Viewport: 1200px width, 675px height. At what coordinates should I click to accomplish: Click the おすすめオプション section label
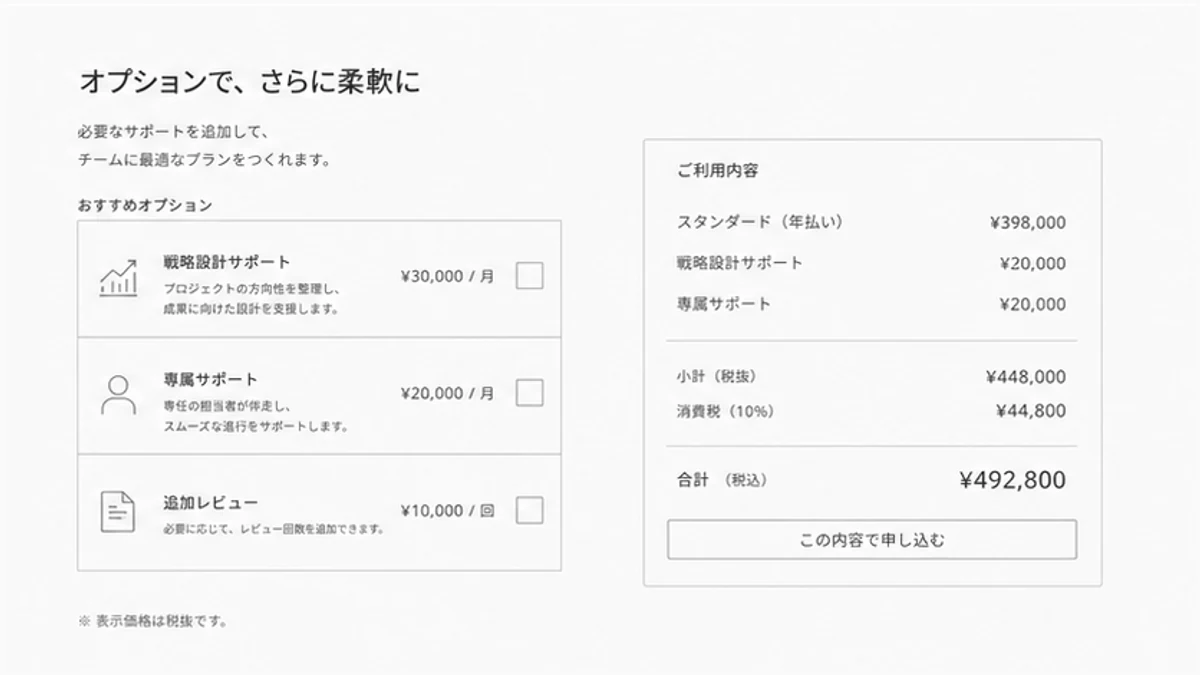[145, 205]
